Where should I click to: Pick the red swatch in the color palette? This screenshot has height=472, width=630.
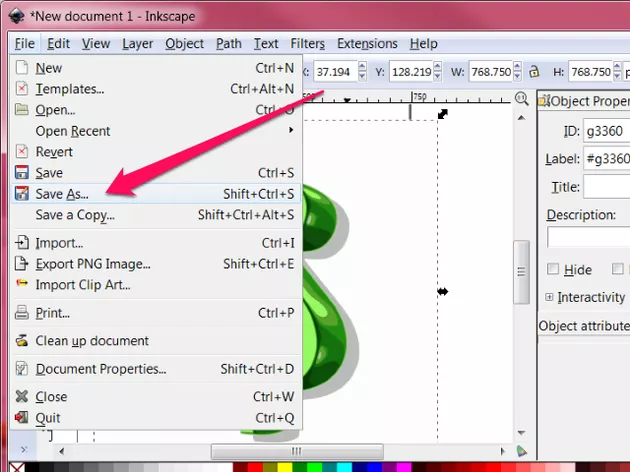point(257,466)
